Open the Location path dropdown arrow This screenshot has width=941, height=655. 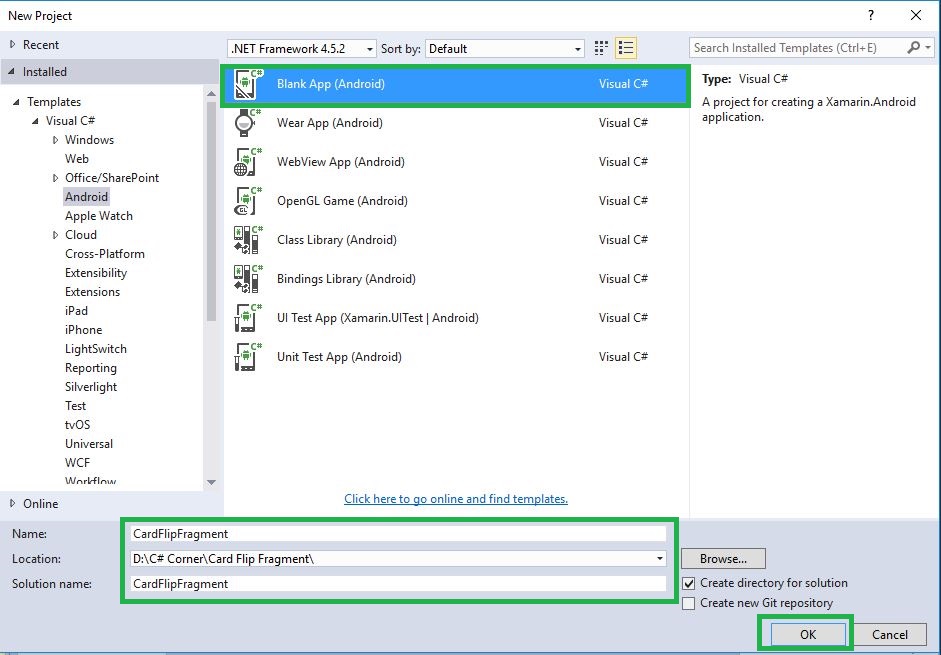pyautogui.click(x=660, y=559)
